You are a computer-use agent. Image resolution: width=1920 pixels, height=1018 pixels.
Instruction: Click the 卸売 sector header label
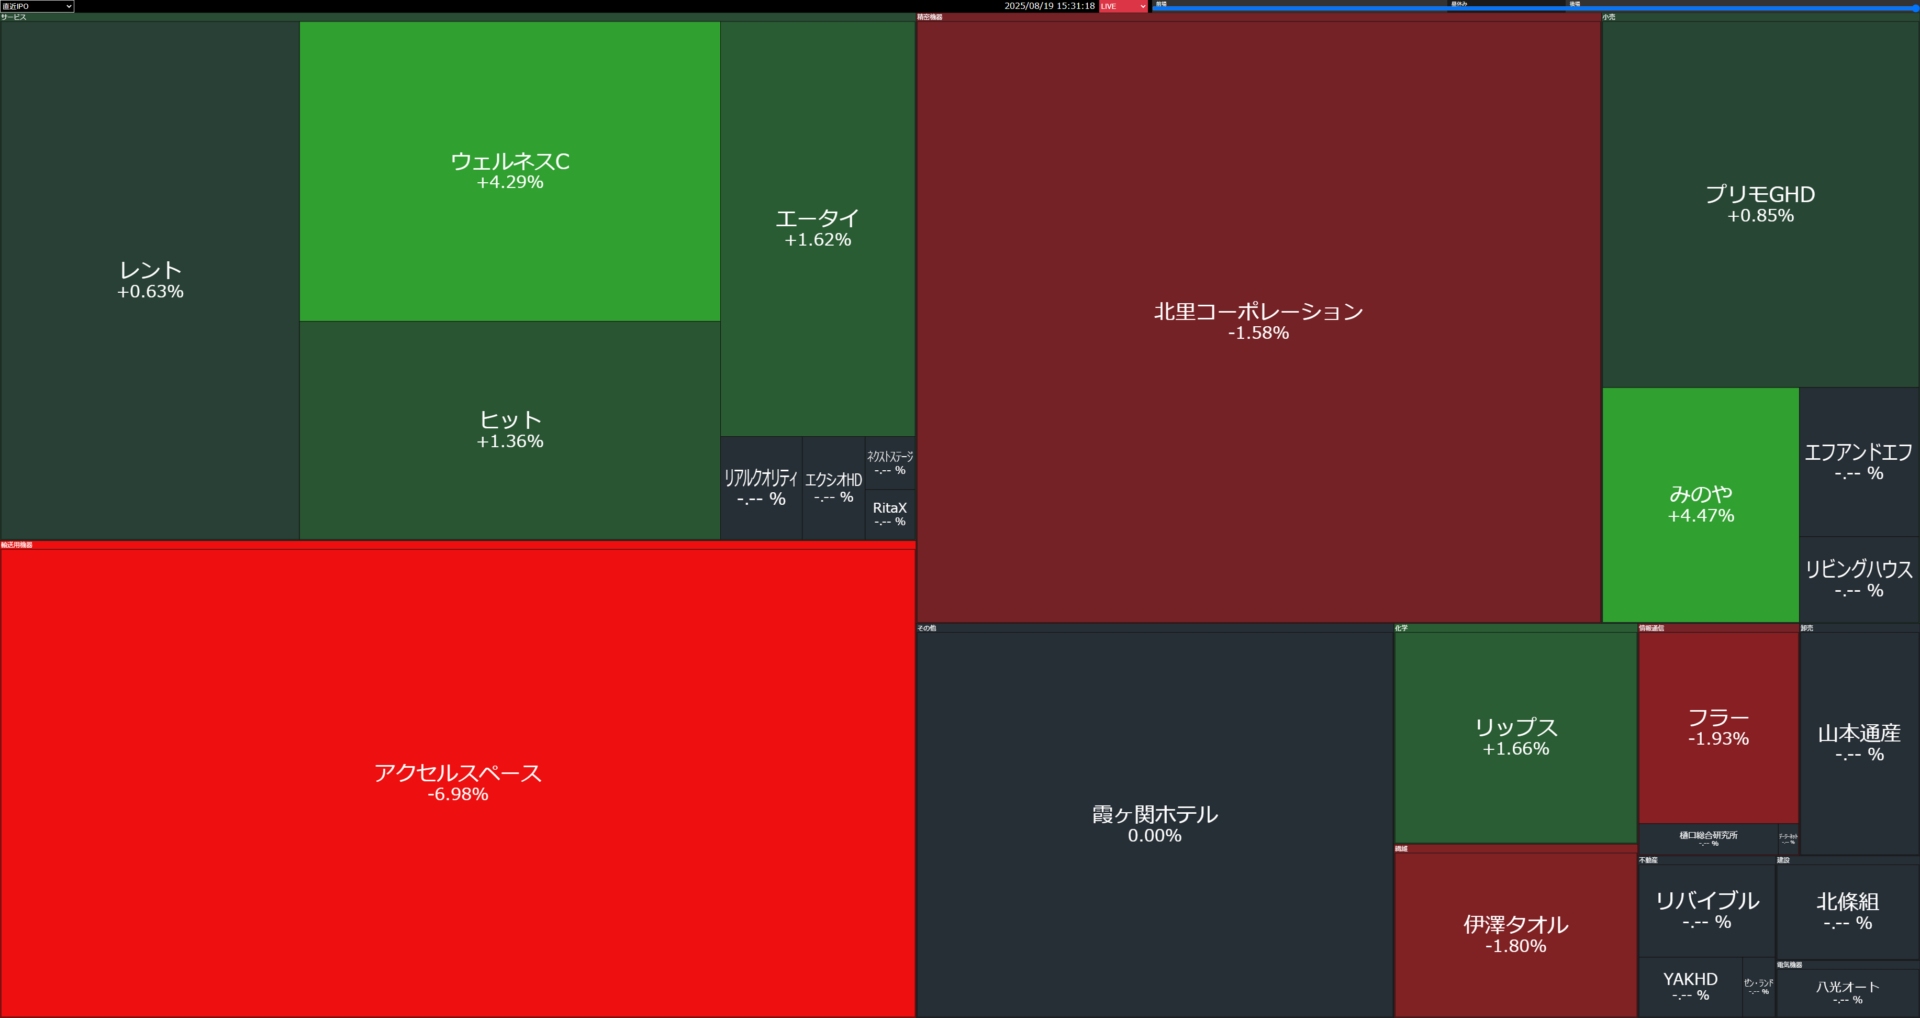[1807, 628]
